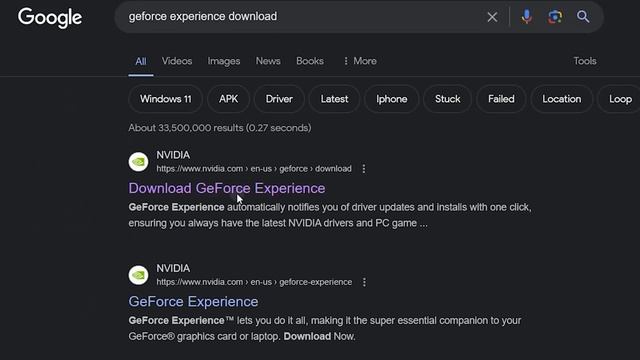
Task: Click into the search query input field
Action: 302,17
